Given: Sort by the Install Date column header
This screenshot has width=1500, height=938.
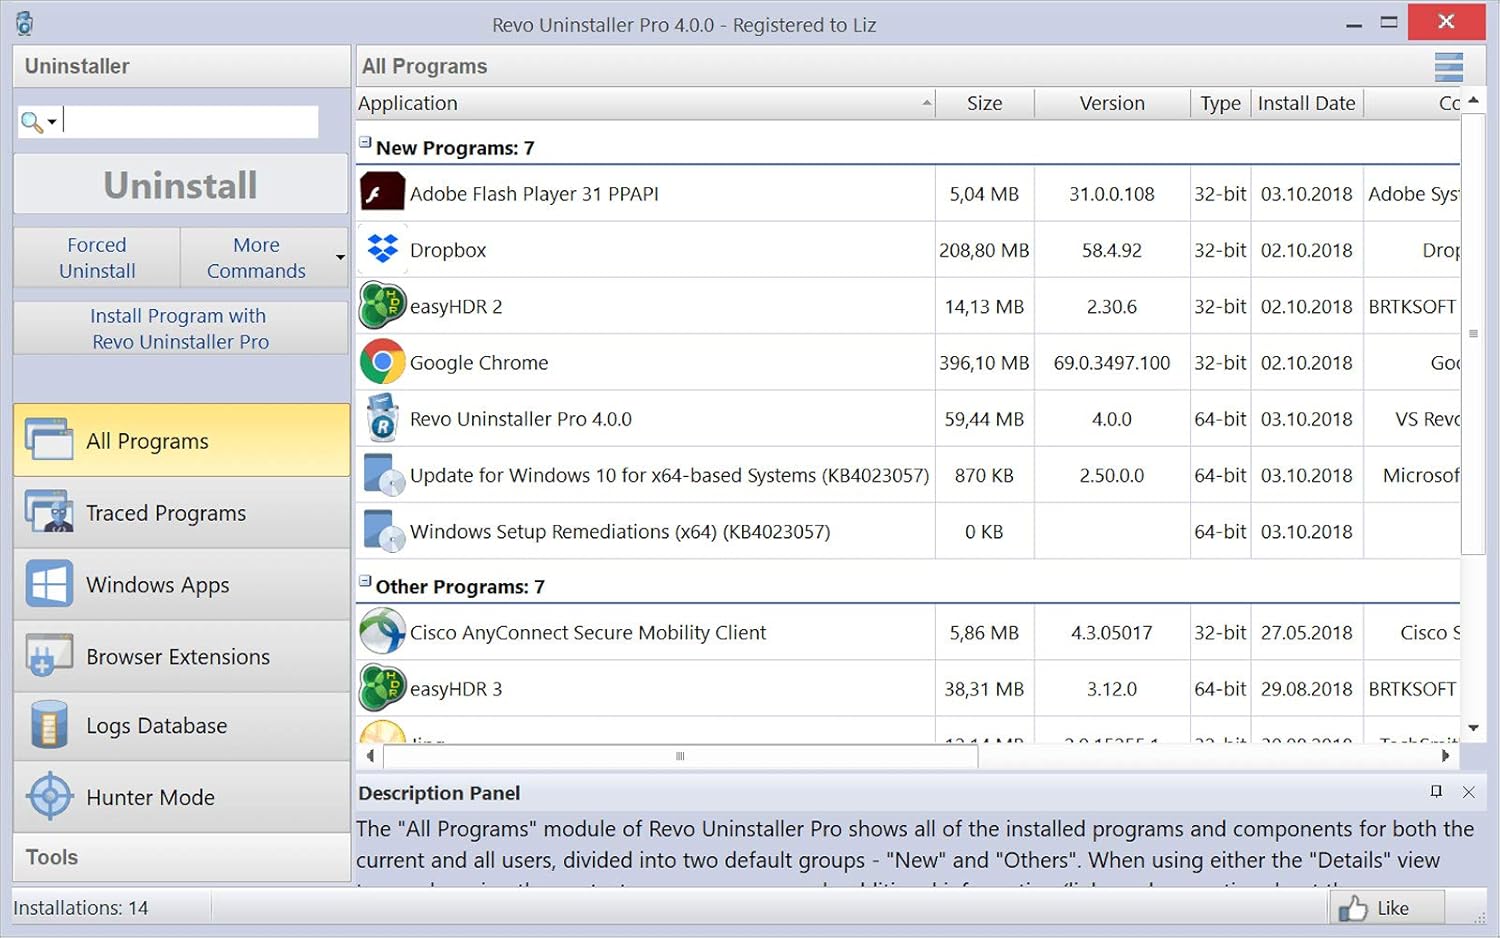Looking at the screenshot, I should tap(1306, 103).
